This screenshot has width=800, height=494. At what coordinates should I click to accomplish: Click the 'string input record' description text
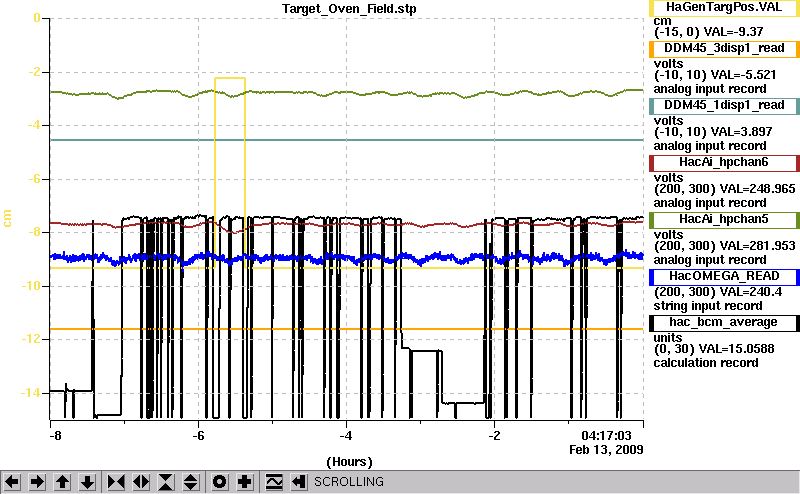point(708,306)
